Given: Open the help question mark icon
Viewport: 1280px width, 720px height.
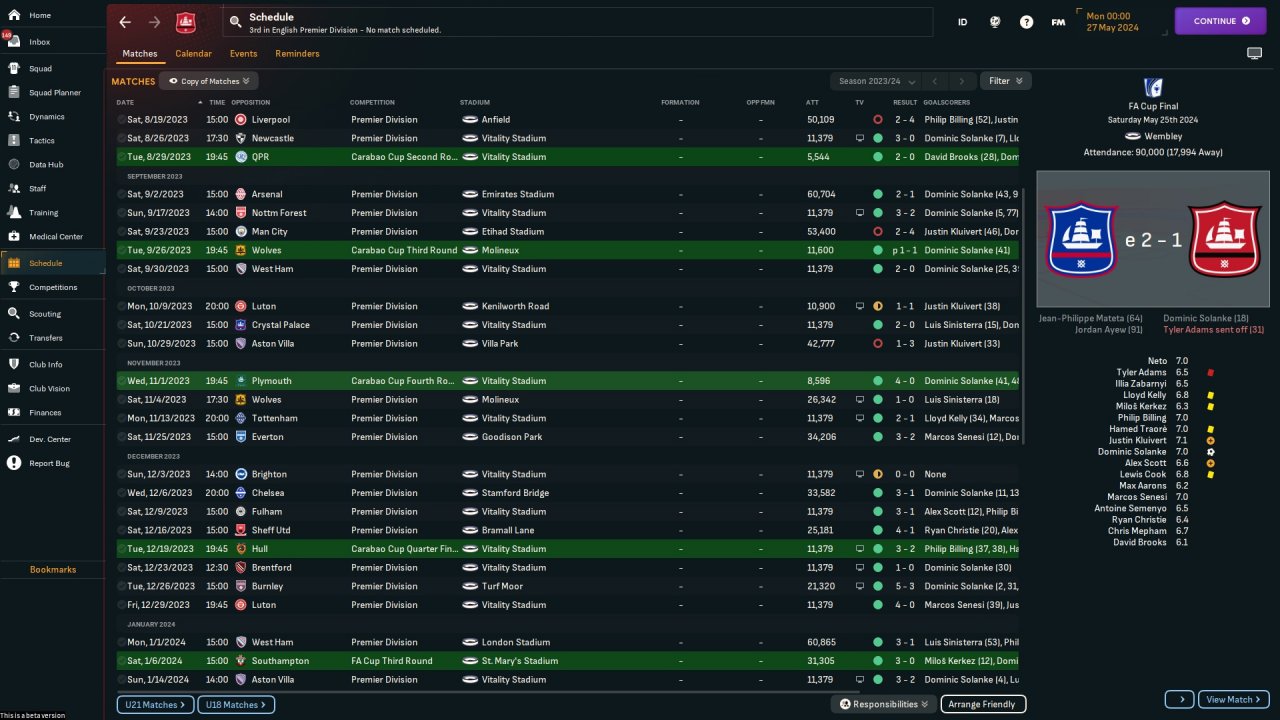Looking at the screenshot, I should pyautogui.click(x=1026, y=22).
